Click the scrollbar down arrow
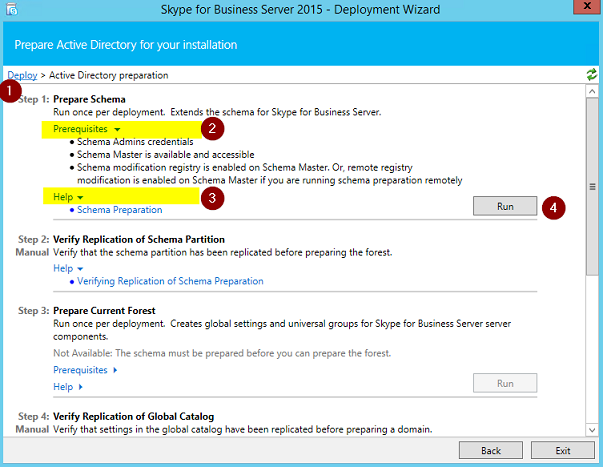The width and height of the screenshot is (603, 467). pyautogui.click(x=592, y=430)
